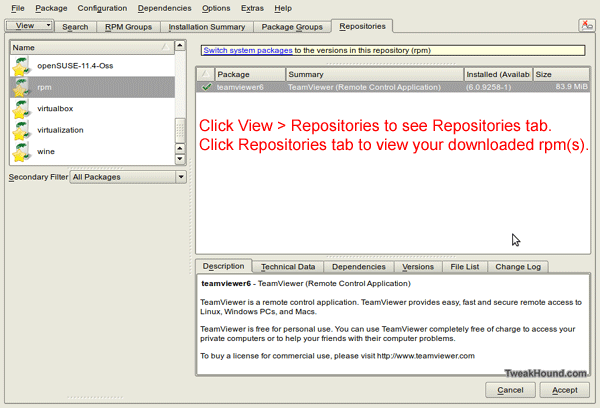Click the icon button at top right corner
This screenshot has height=408, width=600.
(586, 26)
